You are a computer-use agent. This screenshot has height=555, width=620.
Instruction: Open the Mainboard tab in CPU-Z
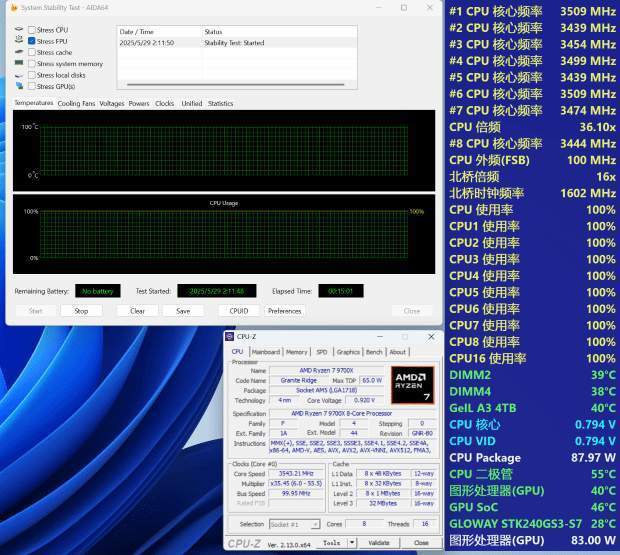[266, 352]
